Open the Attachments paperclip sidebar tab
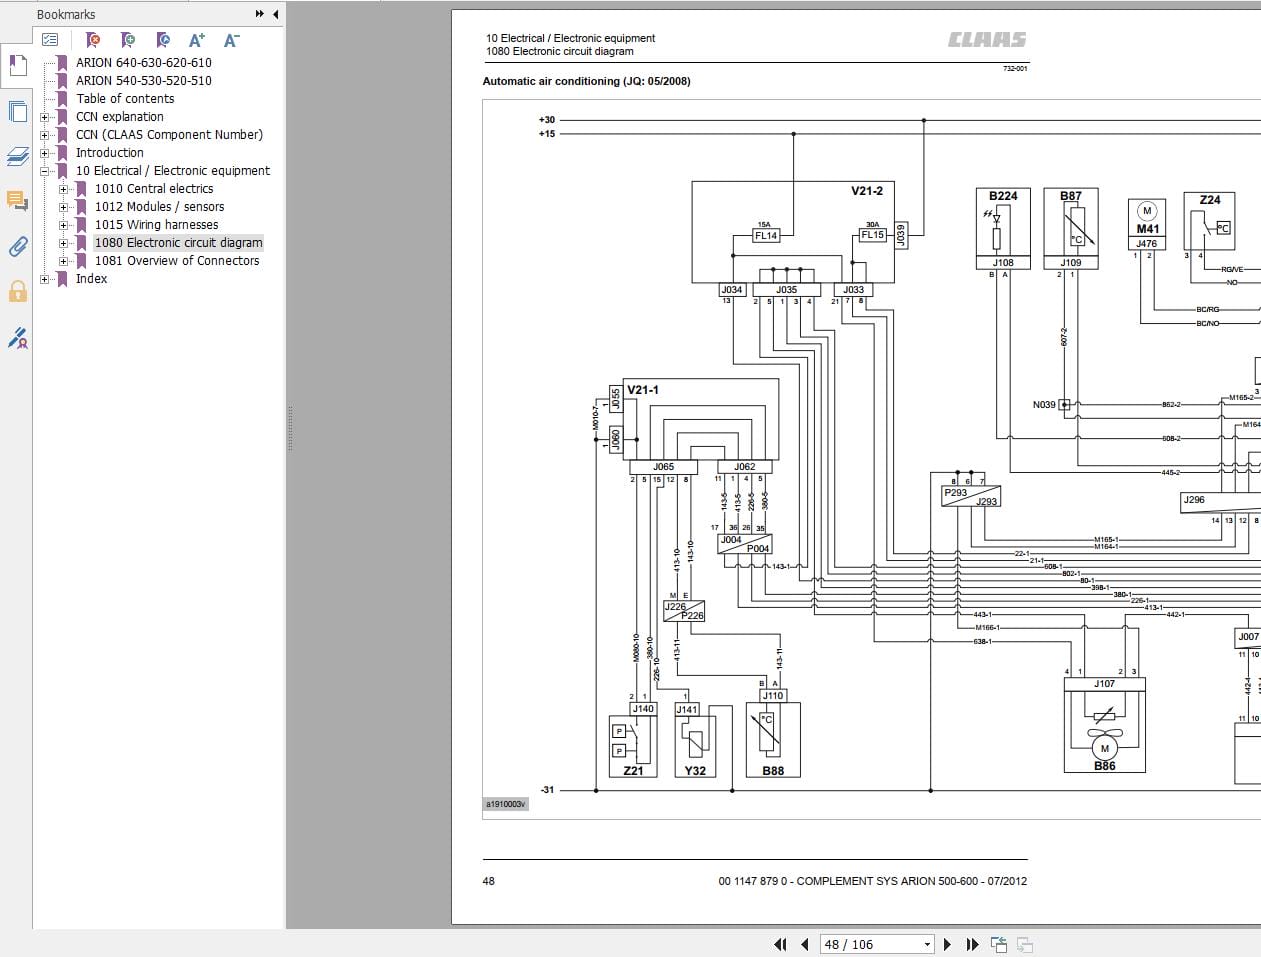The width and height of the screenshot is (1261, 957). (x=17, y=246)
